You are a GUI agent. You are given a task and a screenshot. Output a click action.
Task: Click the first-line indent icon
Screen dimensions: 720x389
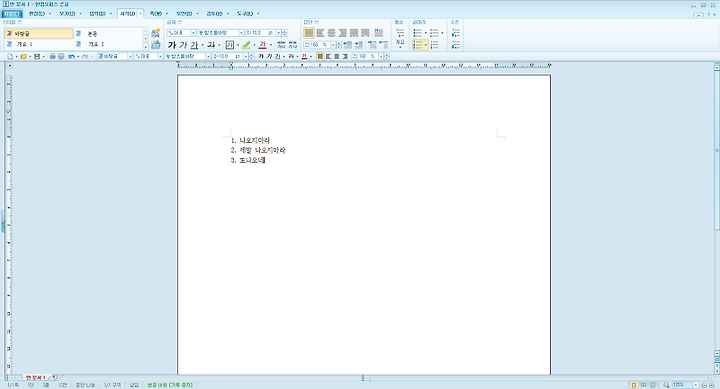click(372, 45)
